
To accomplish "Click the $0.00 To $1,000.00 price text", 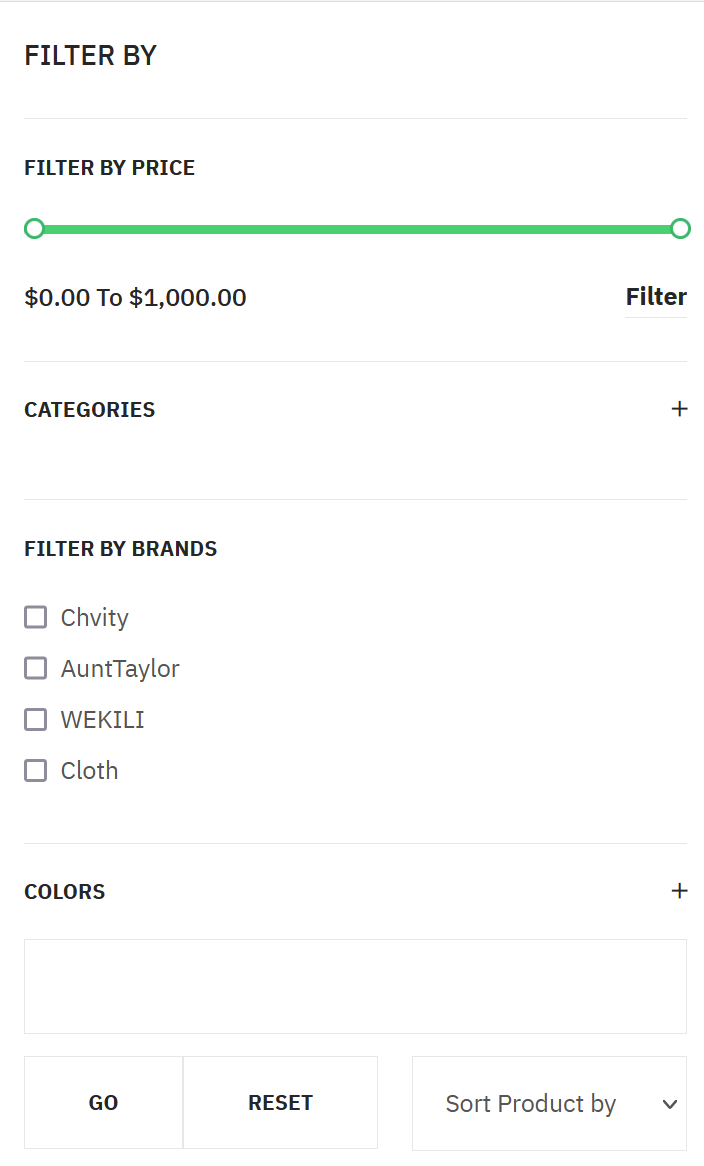I will click(135, 298).
